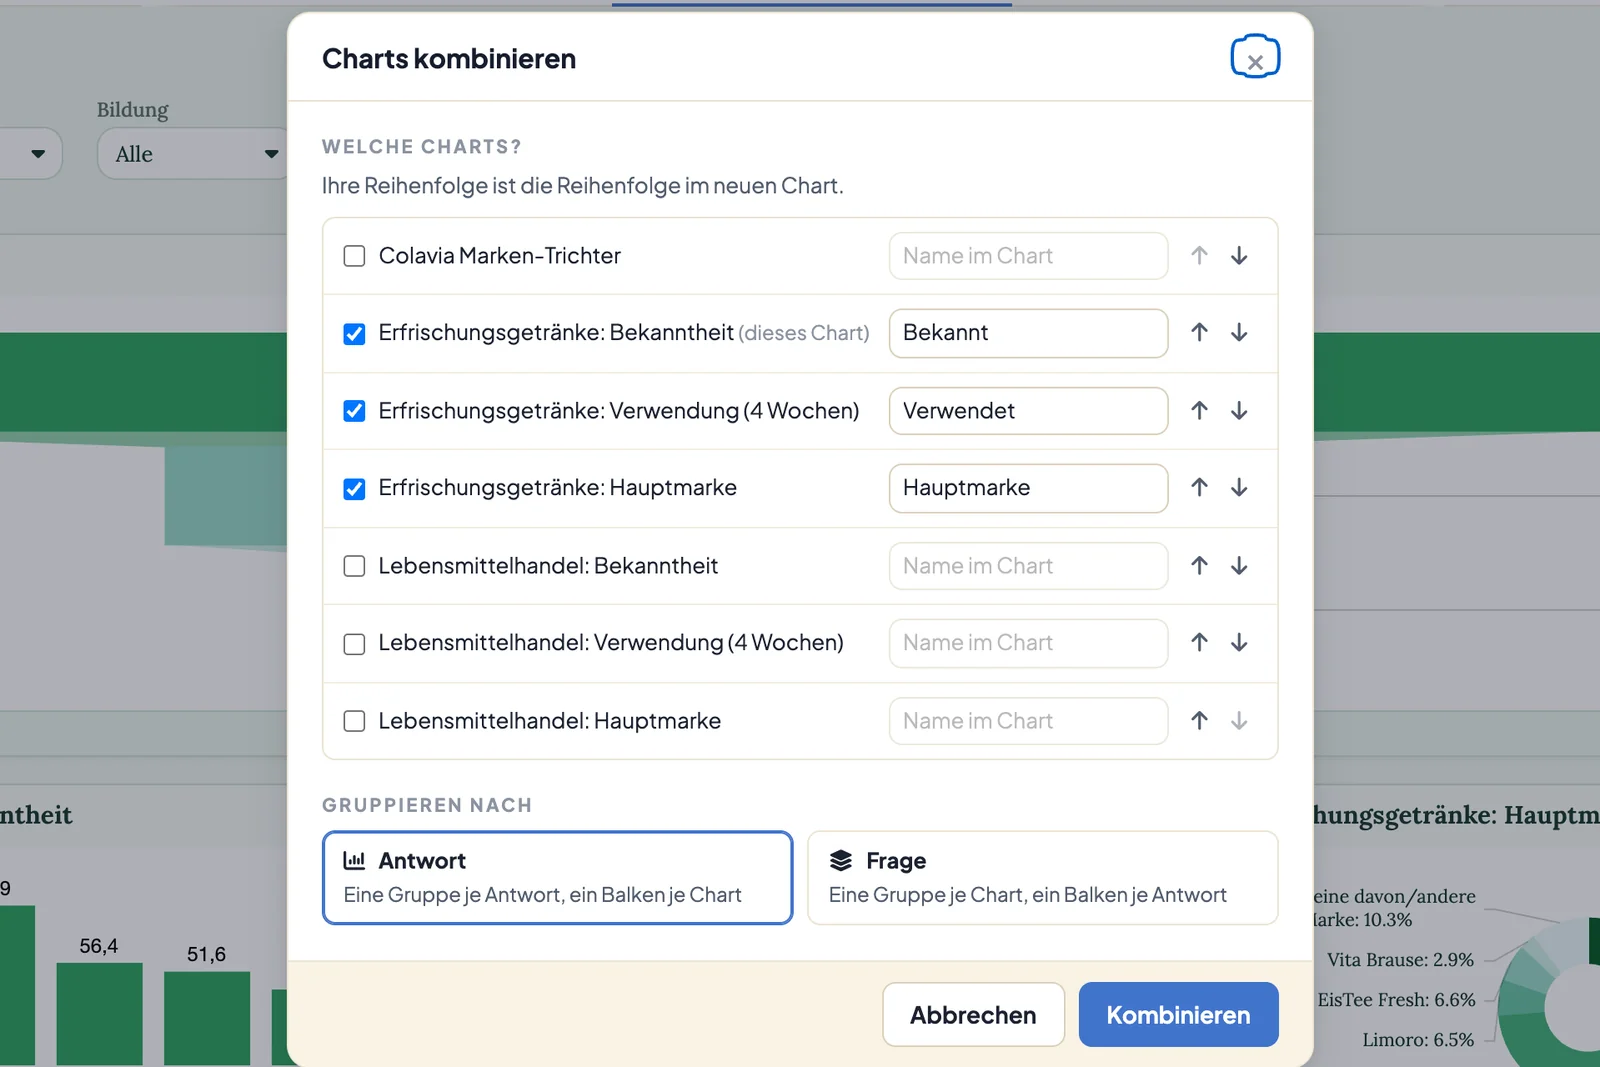Click name field for Lebensmittelhandel: Hauptmarke
Viewport: 1600px width, 1067px height.
1028,721
